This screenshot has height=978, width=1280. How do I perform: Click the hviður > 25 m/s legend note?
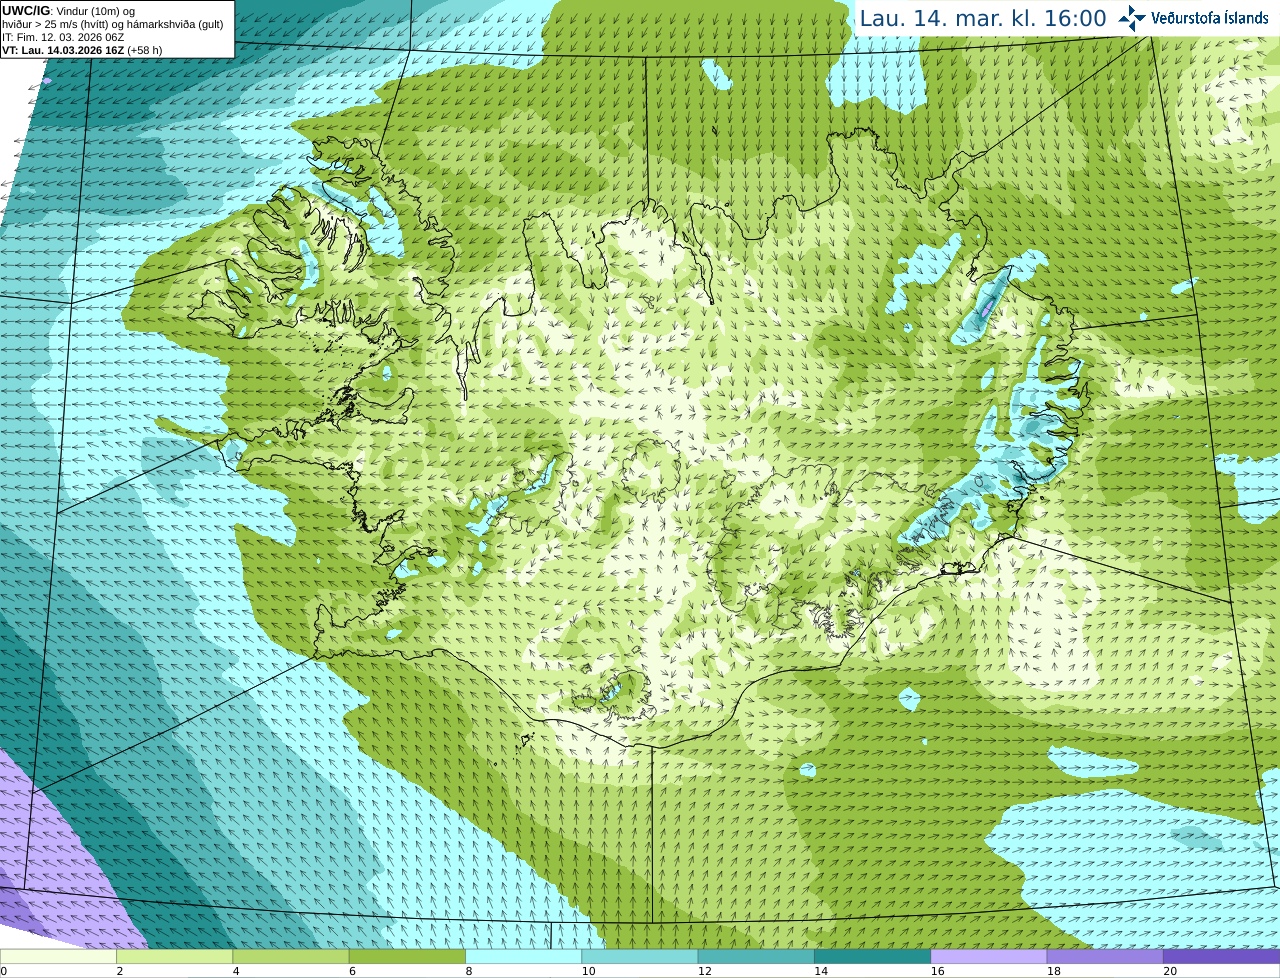click(x=112, y=24)
